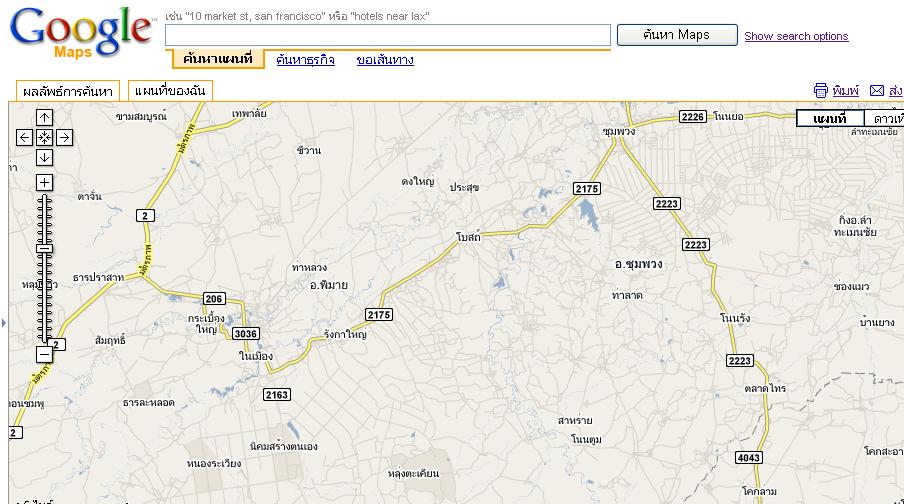
Task: Open the ขอเส้นทาง directions link
Action: (385, 59)
